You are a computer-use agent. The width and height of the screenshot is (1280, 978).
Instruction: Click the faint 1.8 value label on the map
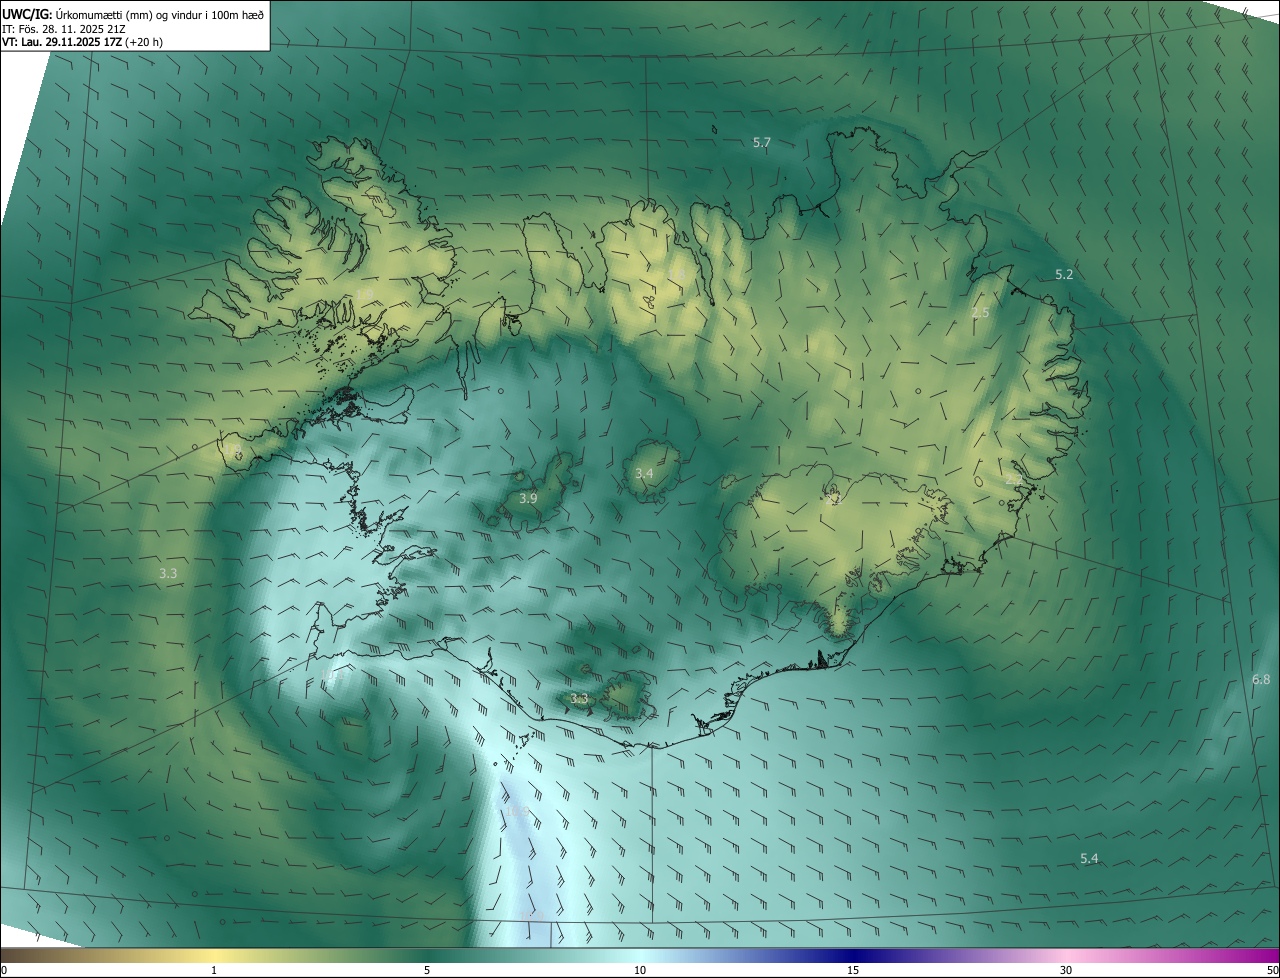pos(677,274)
